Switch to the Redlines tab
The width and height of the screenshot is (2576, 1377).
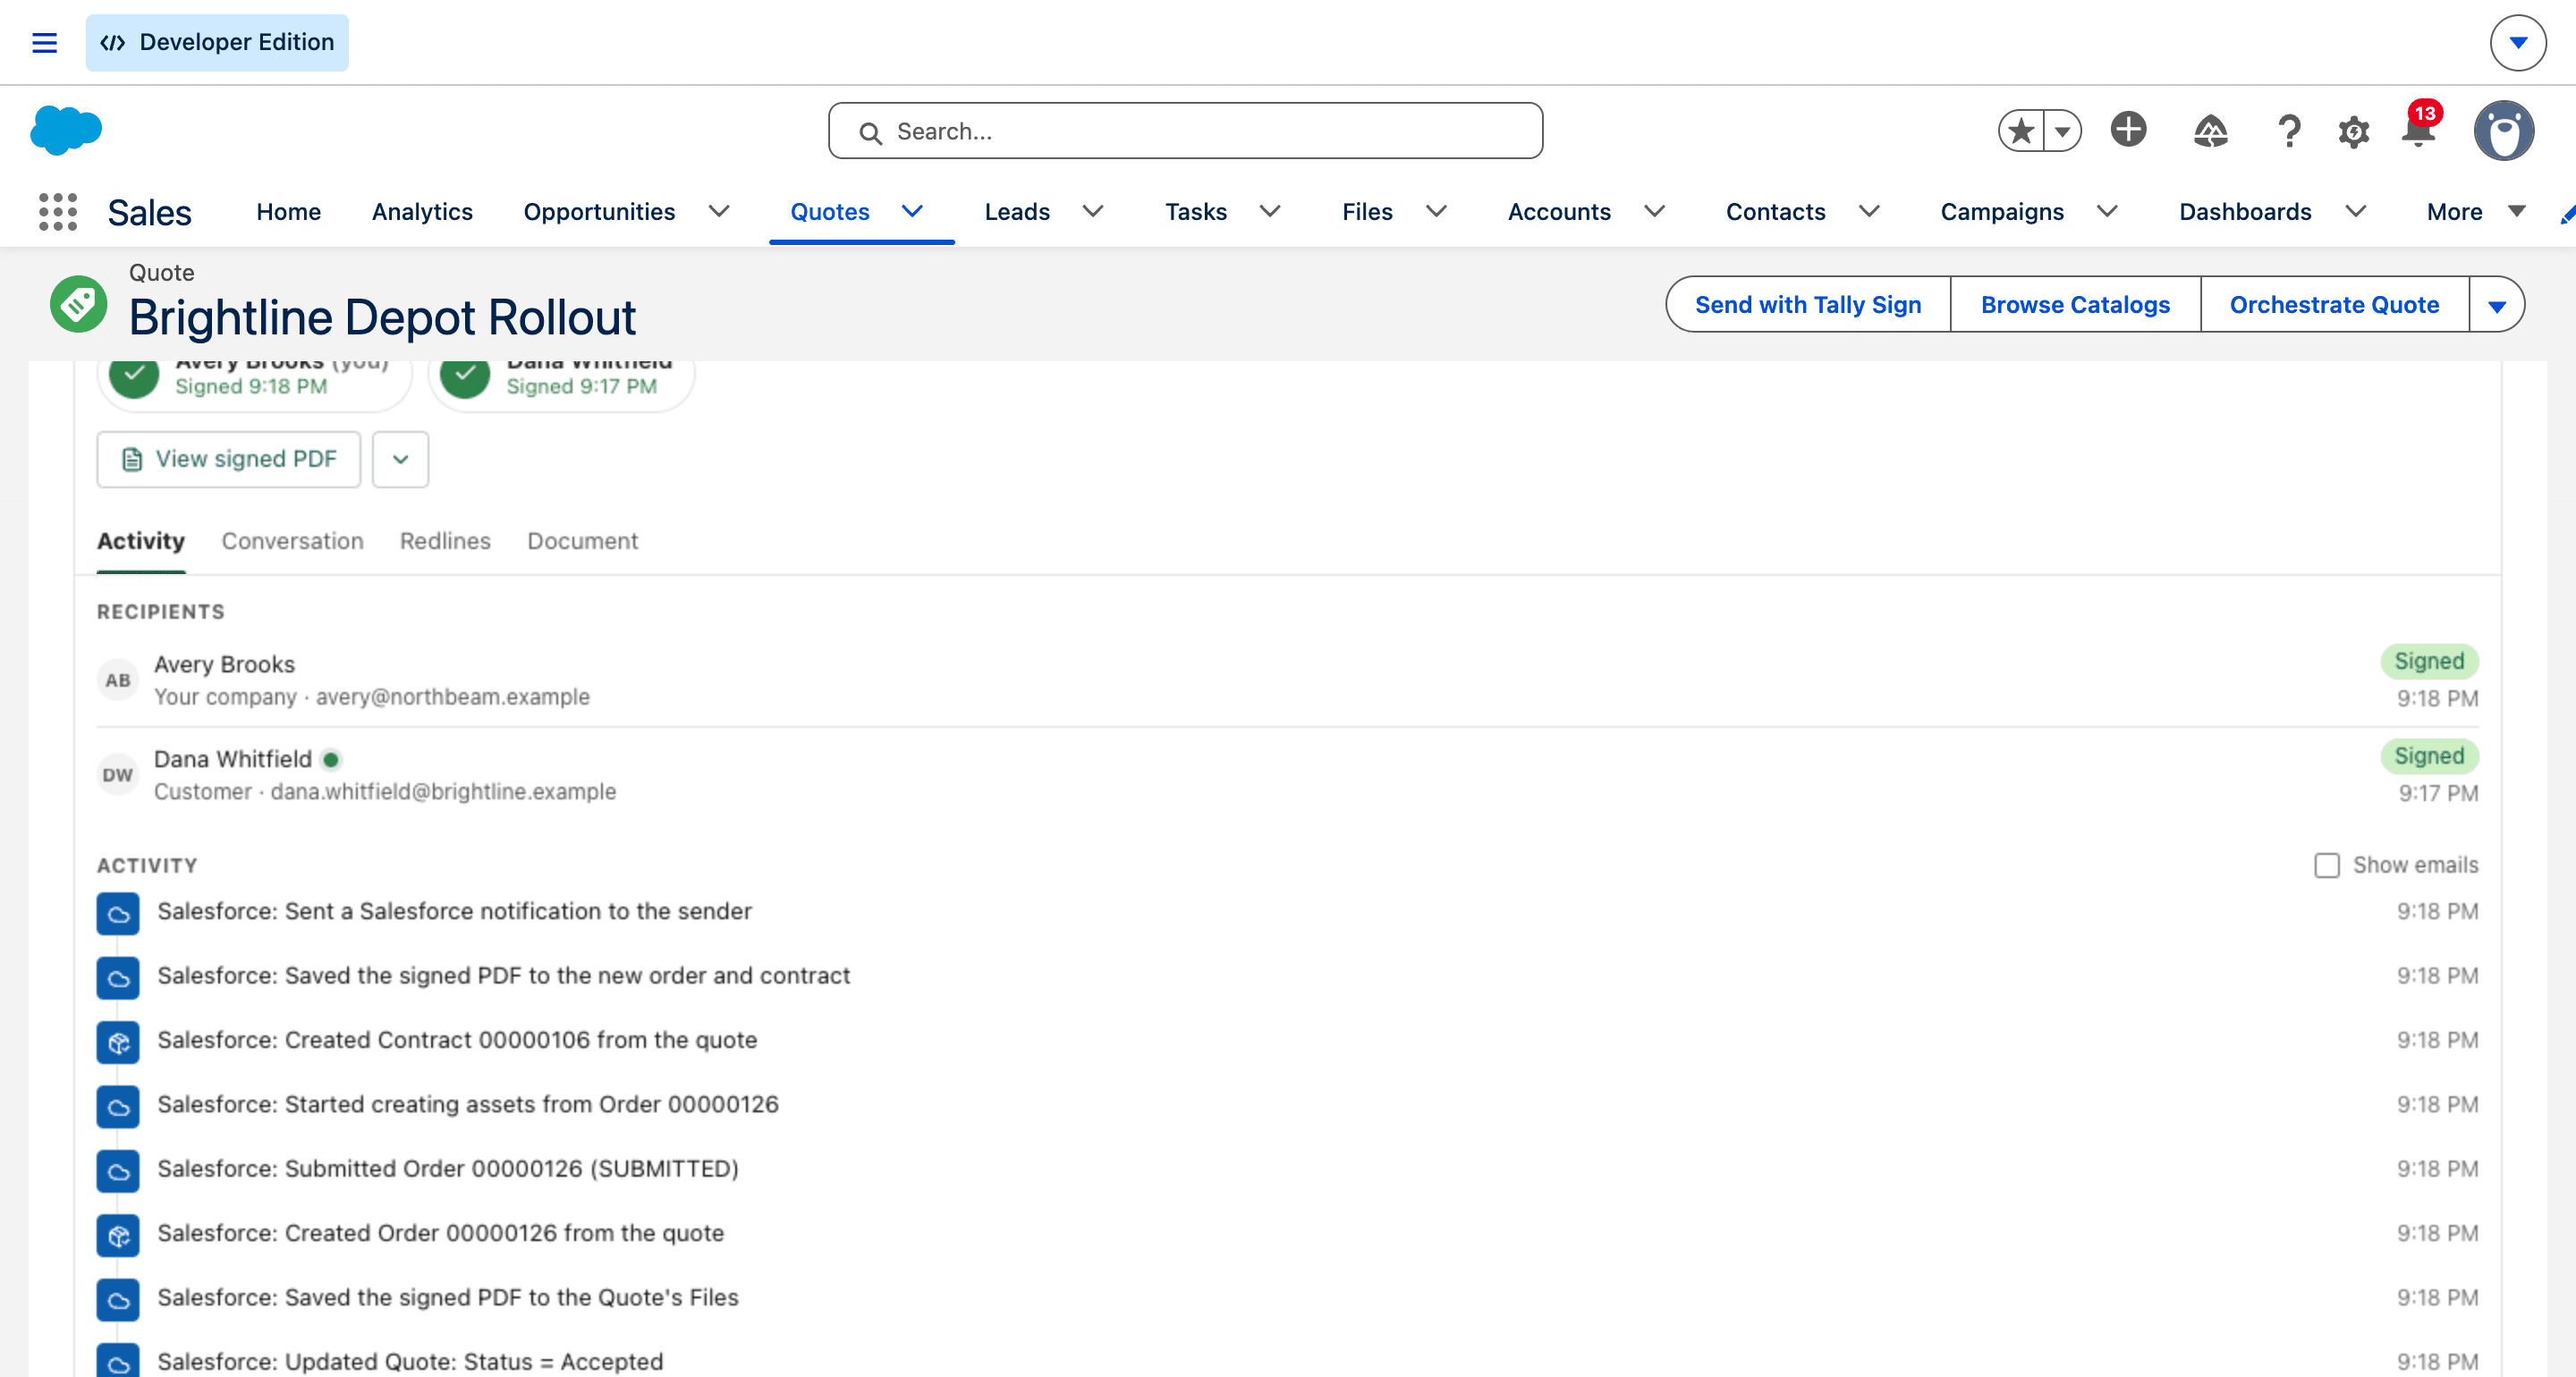coord(445,541)
